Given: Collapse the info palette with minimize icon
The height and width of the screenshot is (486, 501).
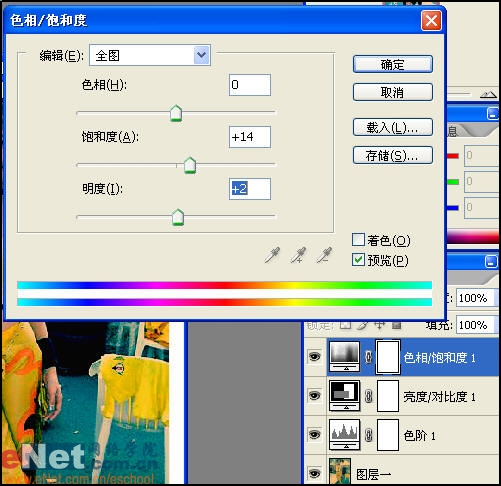Looking at the screenshot, I should point(493,114).
